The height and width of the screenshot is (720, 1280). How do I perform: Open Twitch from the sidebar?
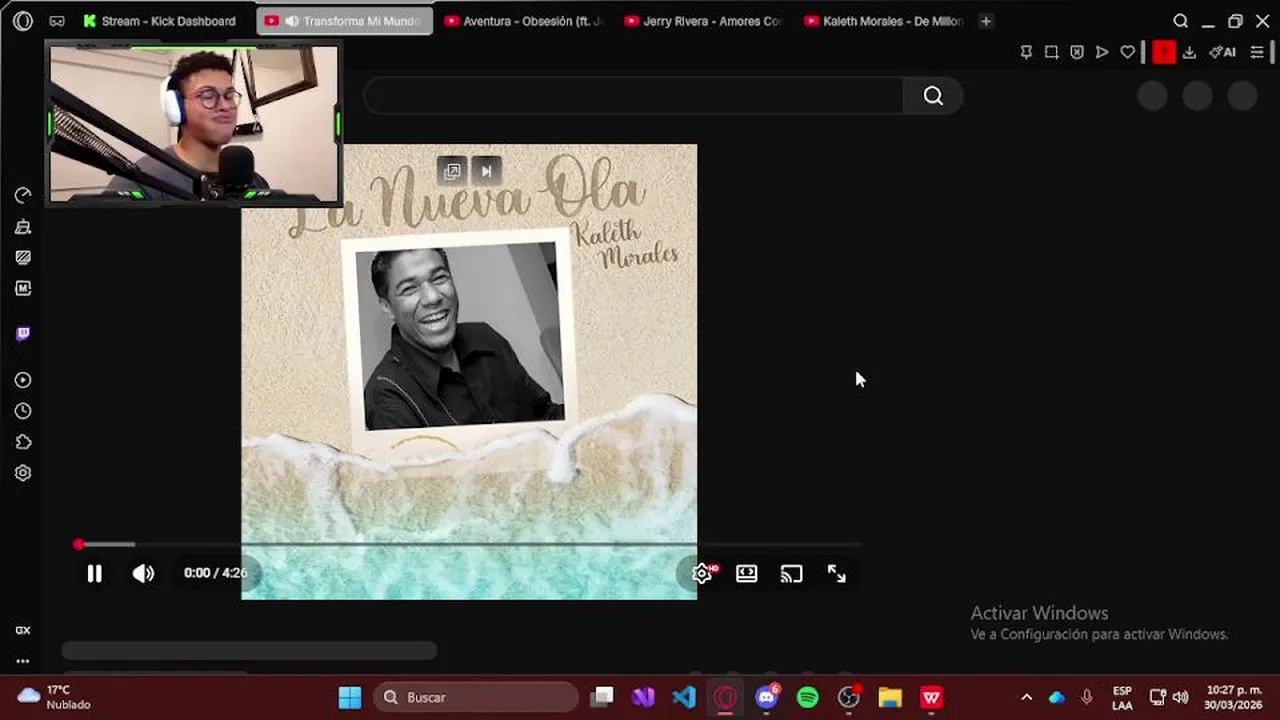coord(23,334)
